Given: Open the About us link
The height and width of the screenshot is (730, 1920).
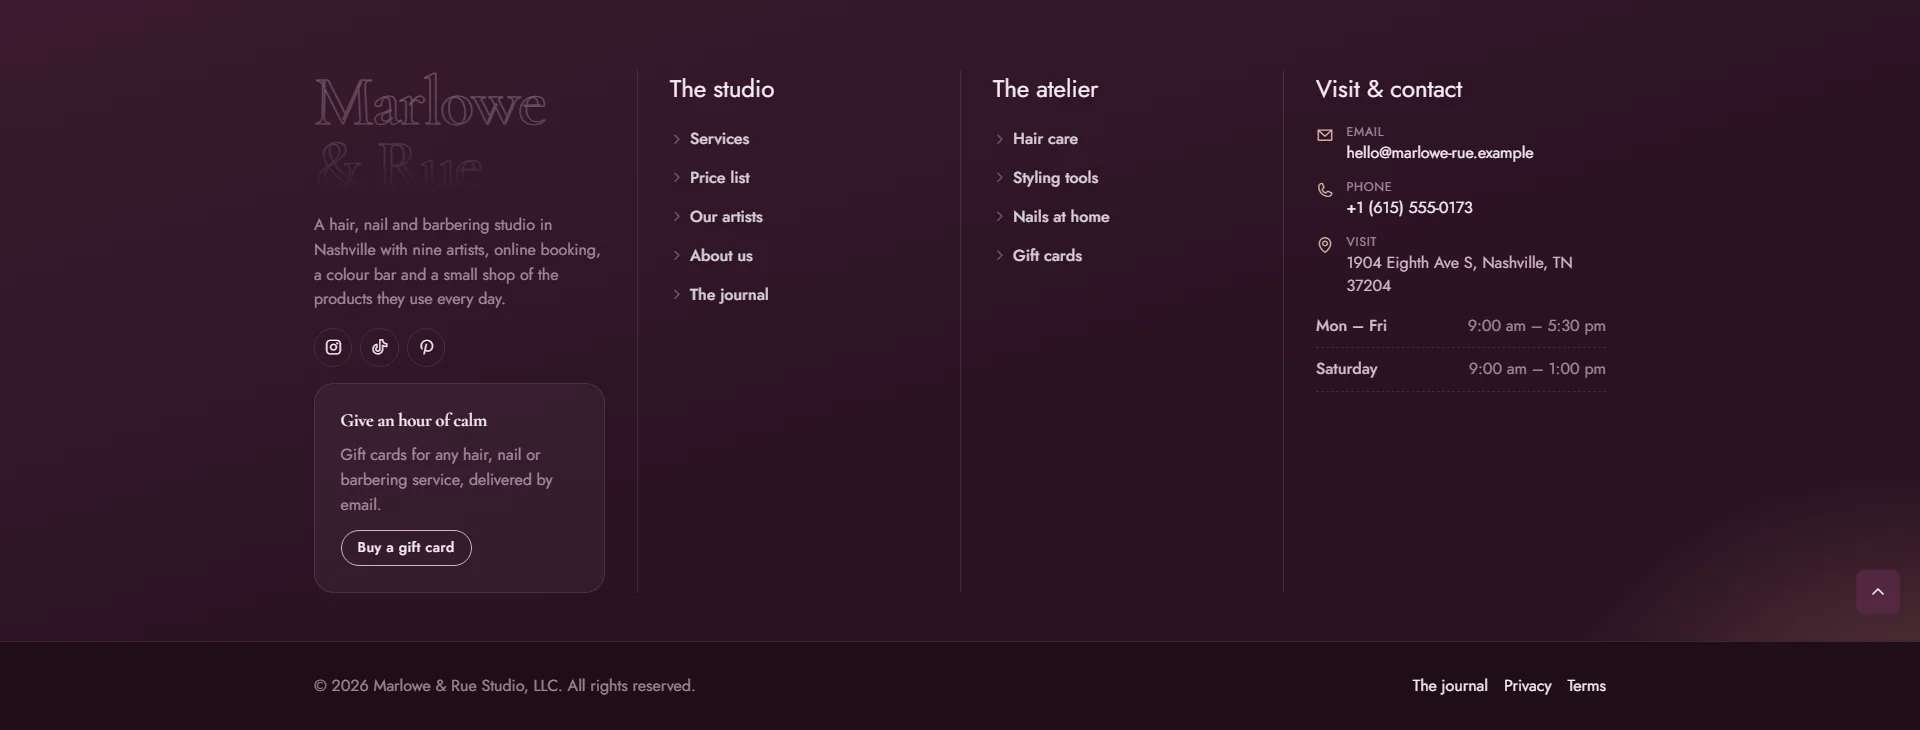Looking at the screenshot, I should pos(721,256).
